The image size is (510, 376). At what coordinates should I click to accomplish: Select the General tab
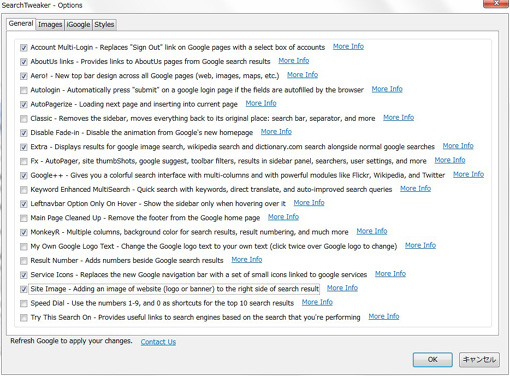point(21,24)
